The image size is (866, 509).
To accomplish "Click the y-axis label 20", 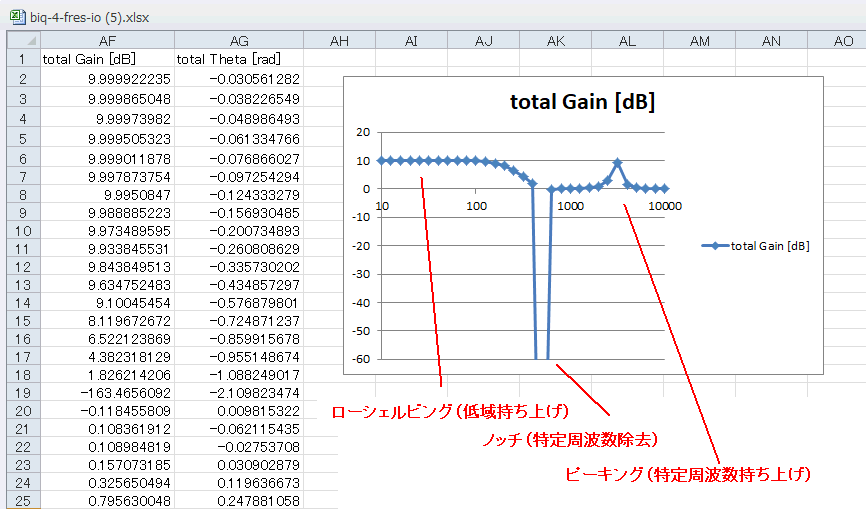I will click(363, 132).
